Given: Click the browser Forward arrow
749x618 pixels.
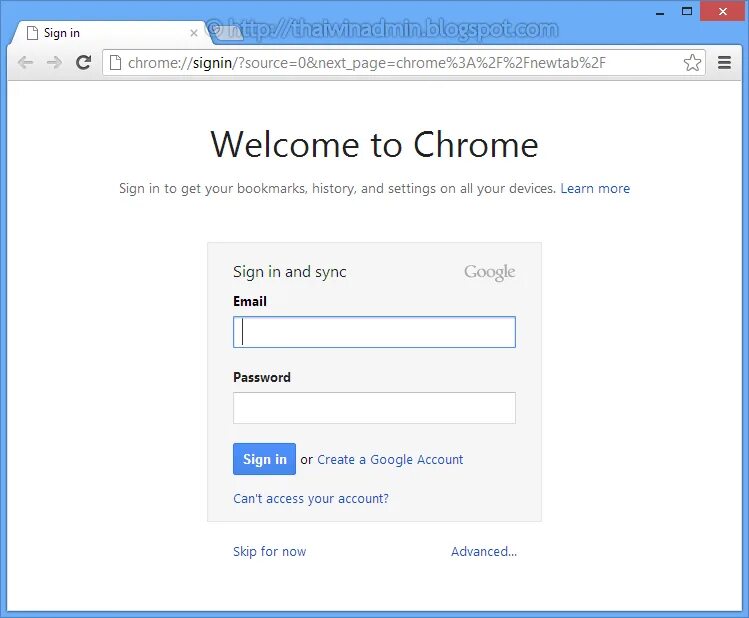Looking at the screenshot, I should pyautogui.click(x=54, y=63).
